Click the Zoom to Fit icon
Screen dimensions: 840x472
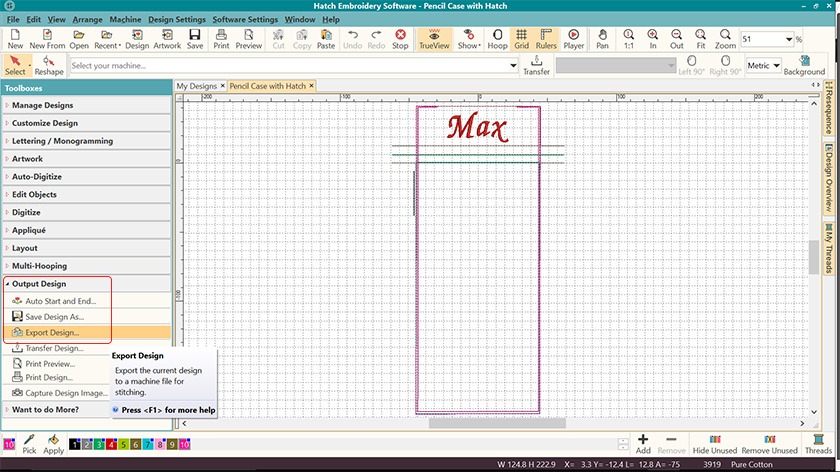701,38
